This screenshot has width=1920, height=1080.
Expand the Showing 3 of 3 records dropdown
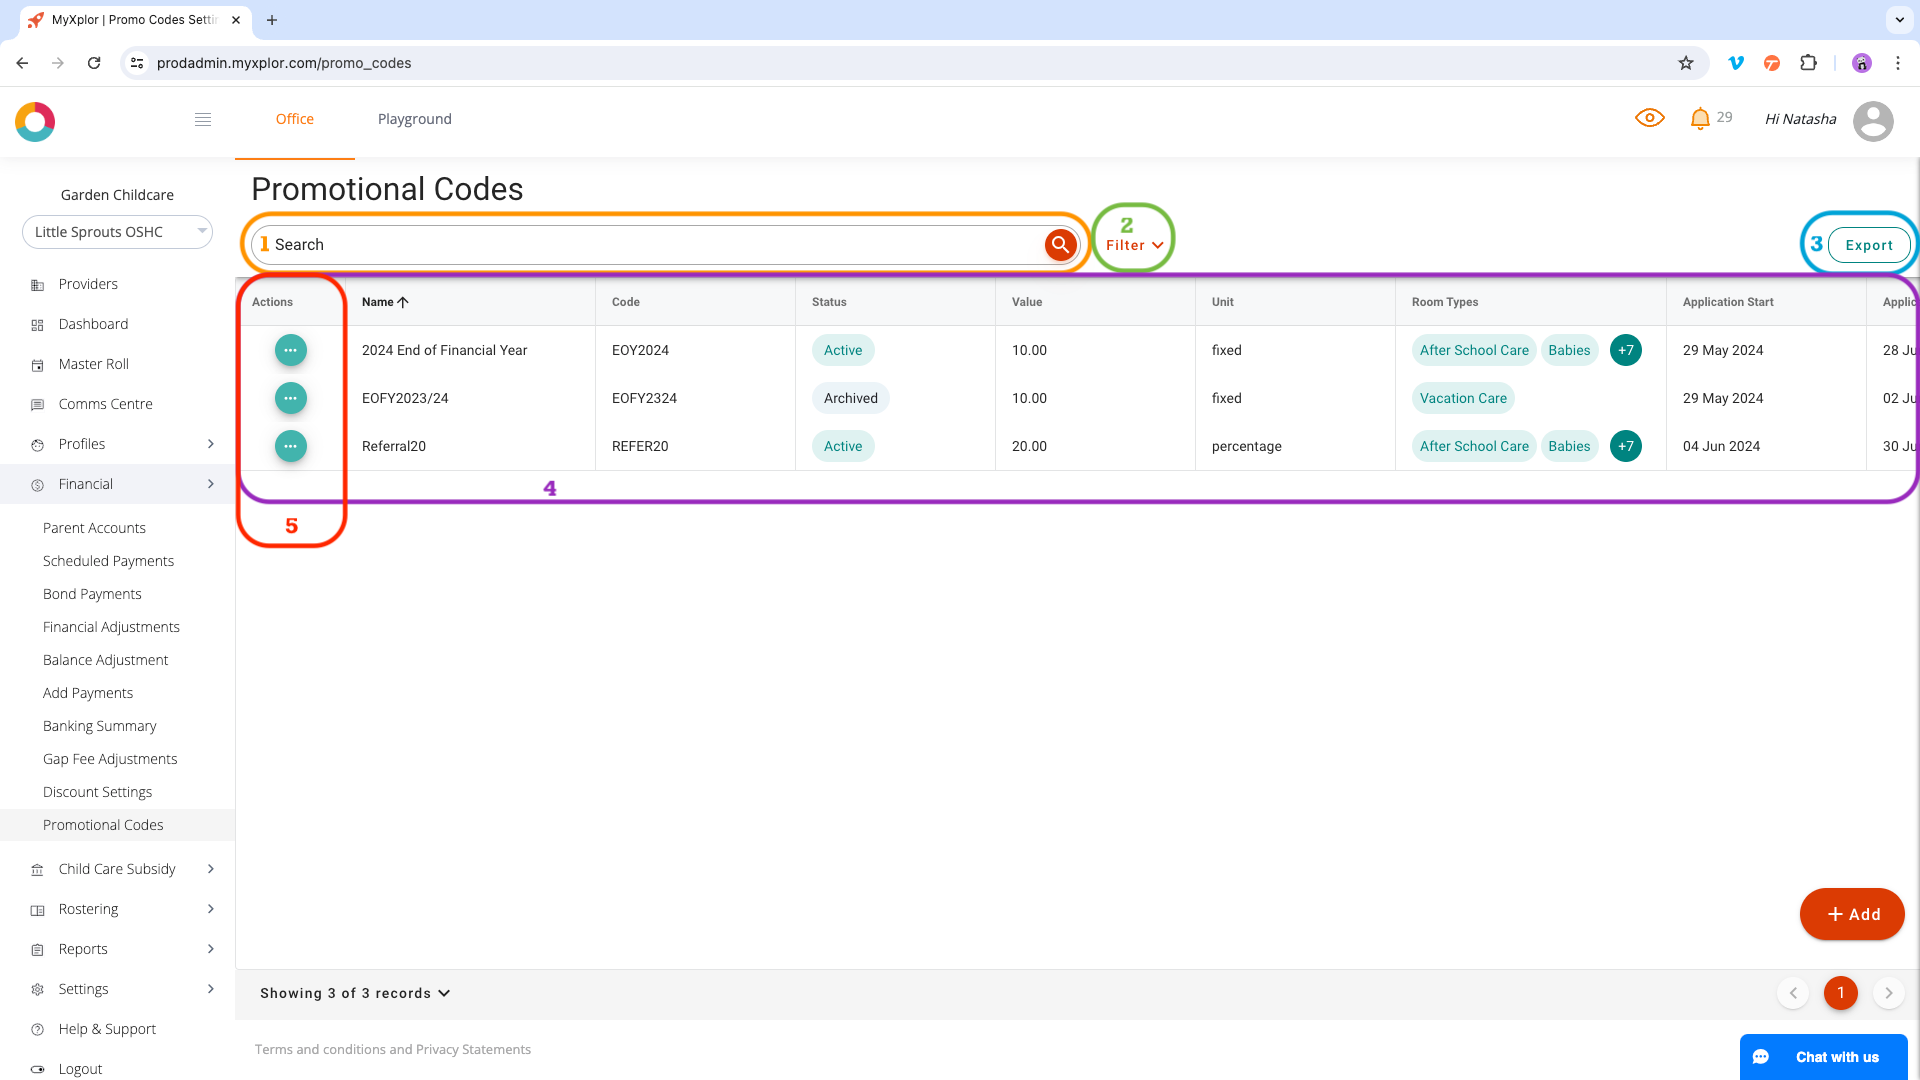coord(355,993)
